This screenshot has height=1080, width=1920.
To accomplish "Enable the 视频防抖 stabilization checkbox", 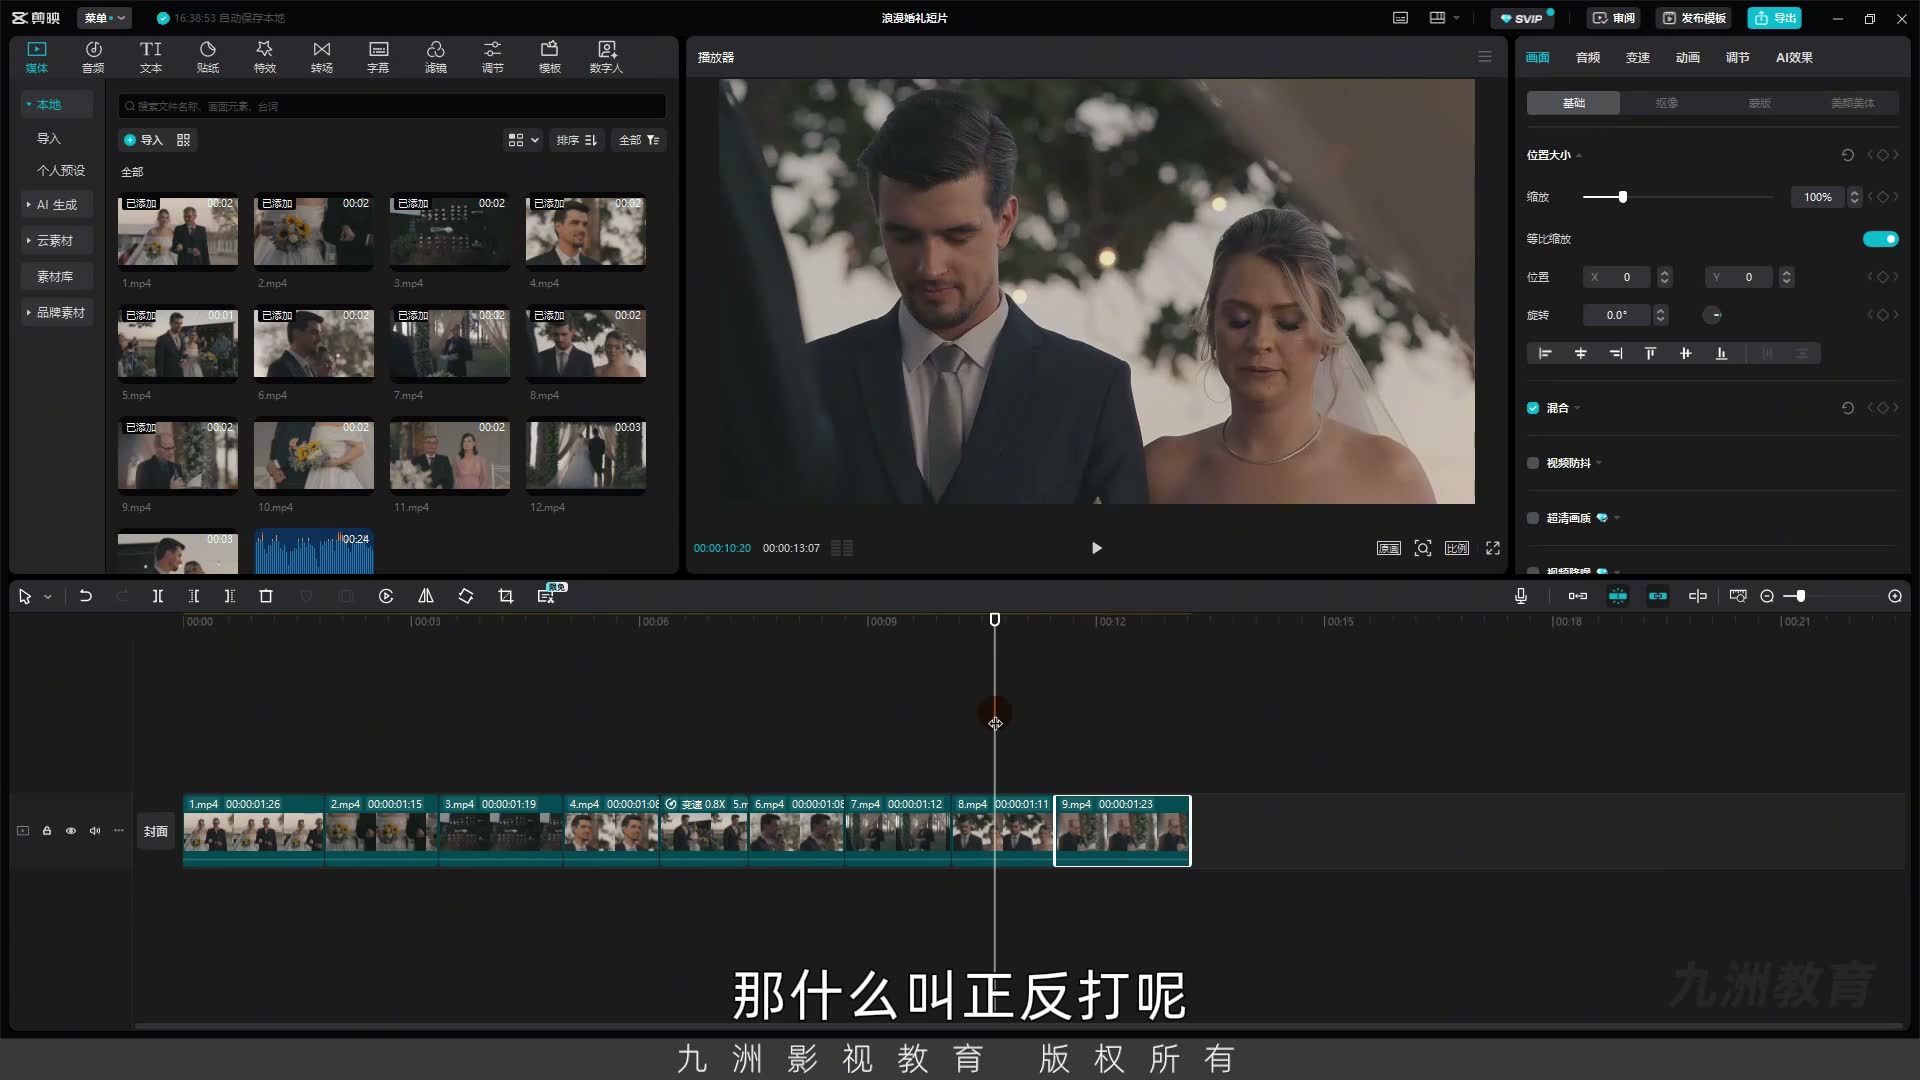I will pyautogui.click(x=1533, y=463).
